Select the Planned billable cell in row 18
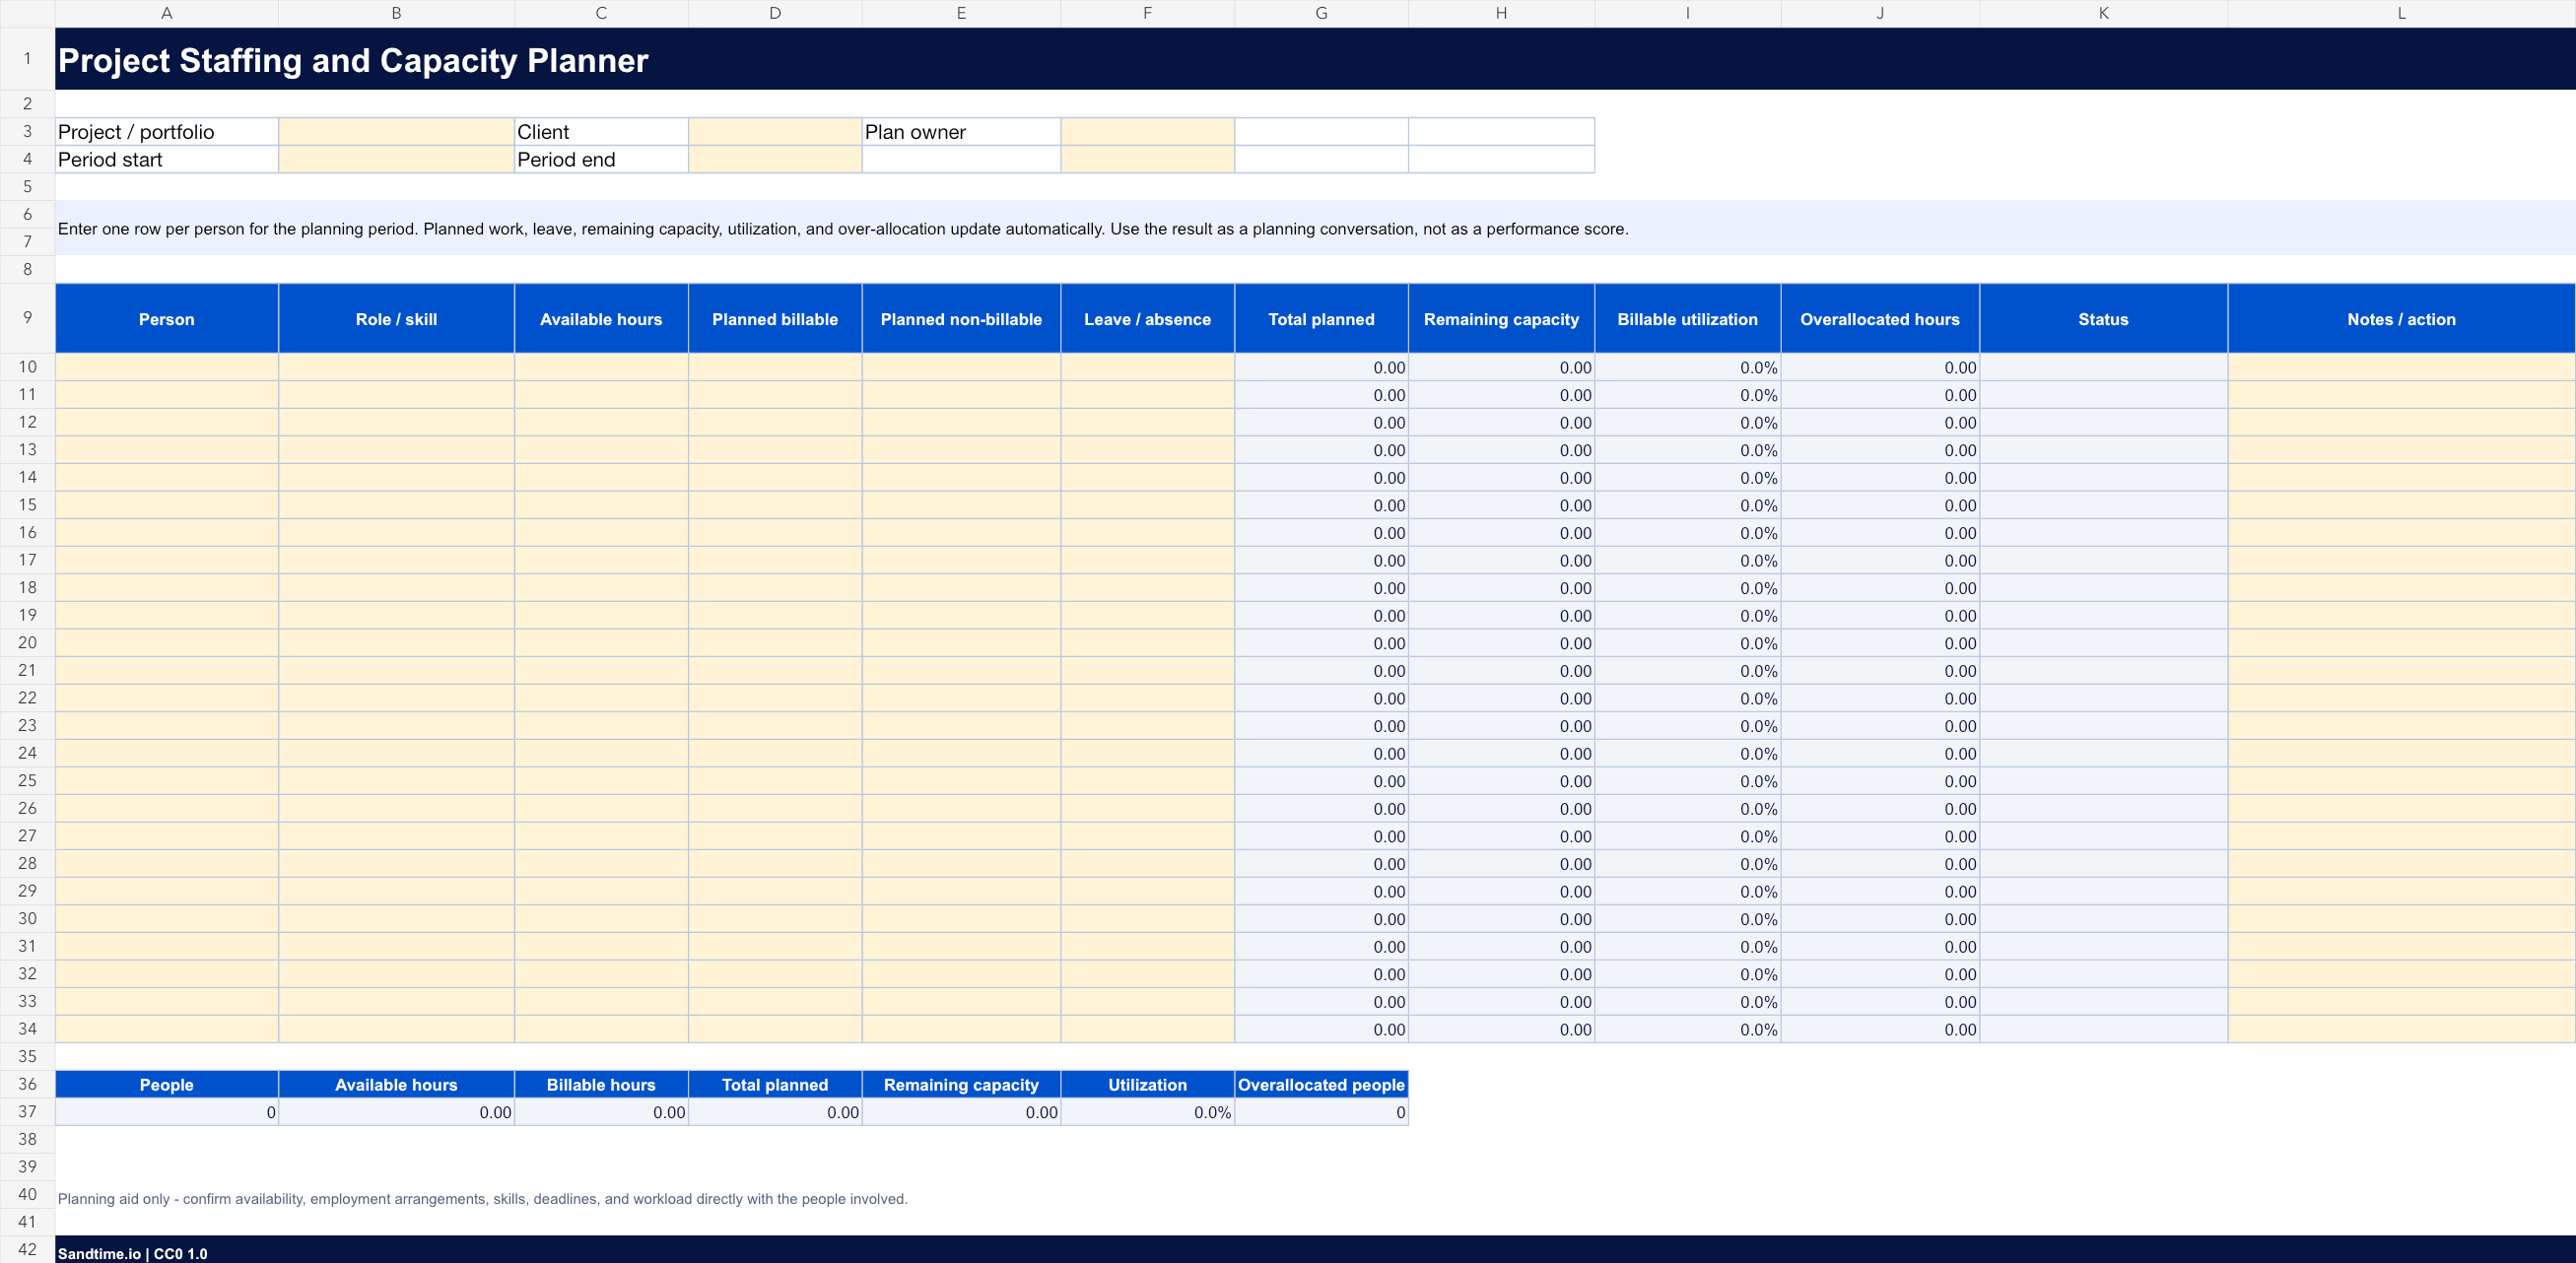Screen dimensions: 2576x1263 (775, 588)
